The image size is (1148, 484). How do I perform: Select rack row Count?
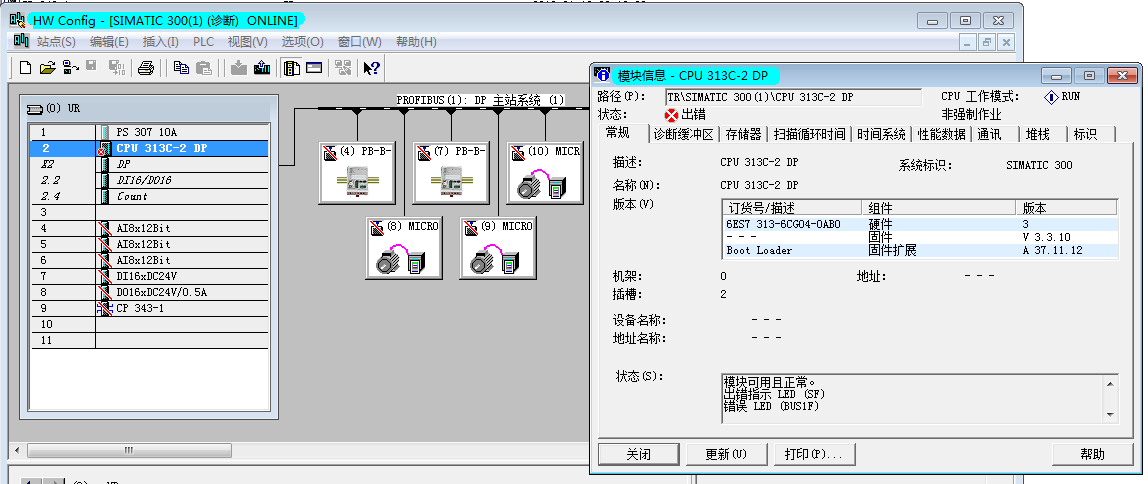(x=149, y=196)
